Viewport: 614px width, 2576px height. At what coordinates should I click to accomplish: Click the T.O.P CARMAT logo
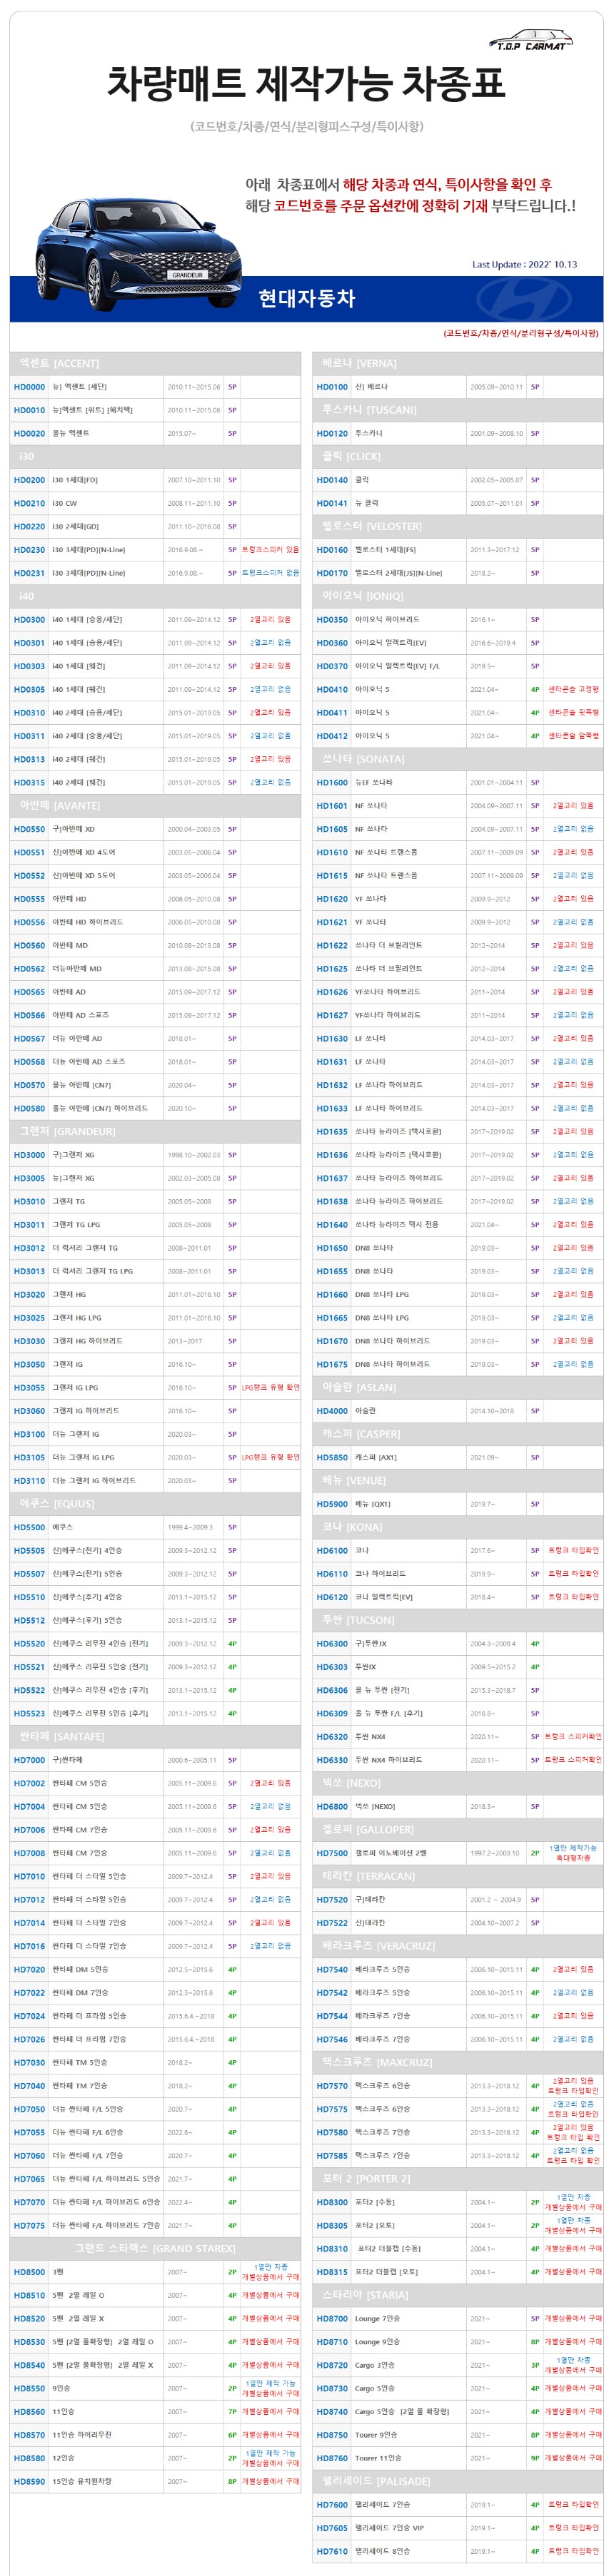point(530,41)
